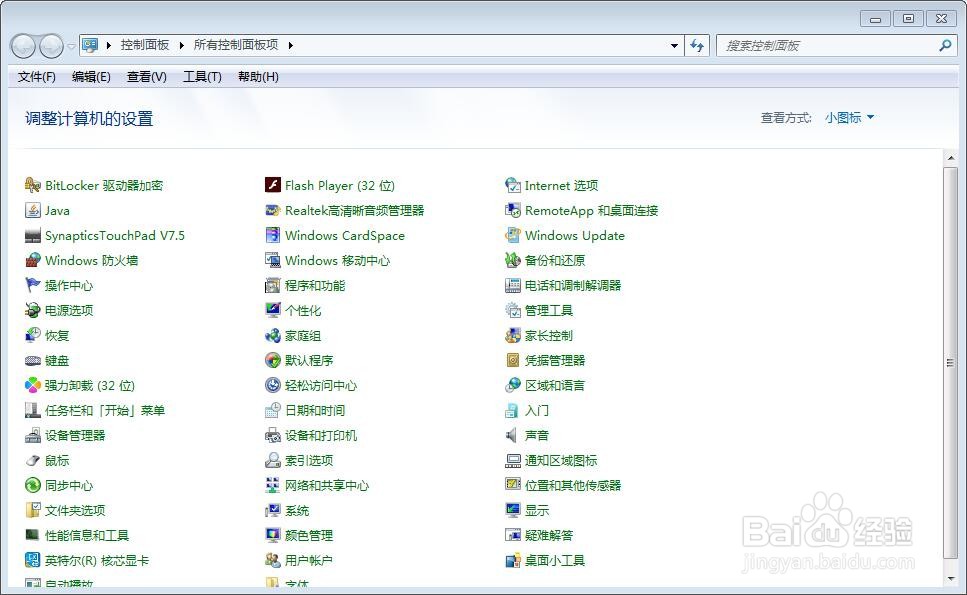Open the 位置和其他传感器 link
The height and width of the screenshot is (595, 967).
coord(573,485)
